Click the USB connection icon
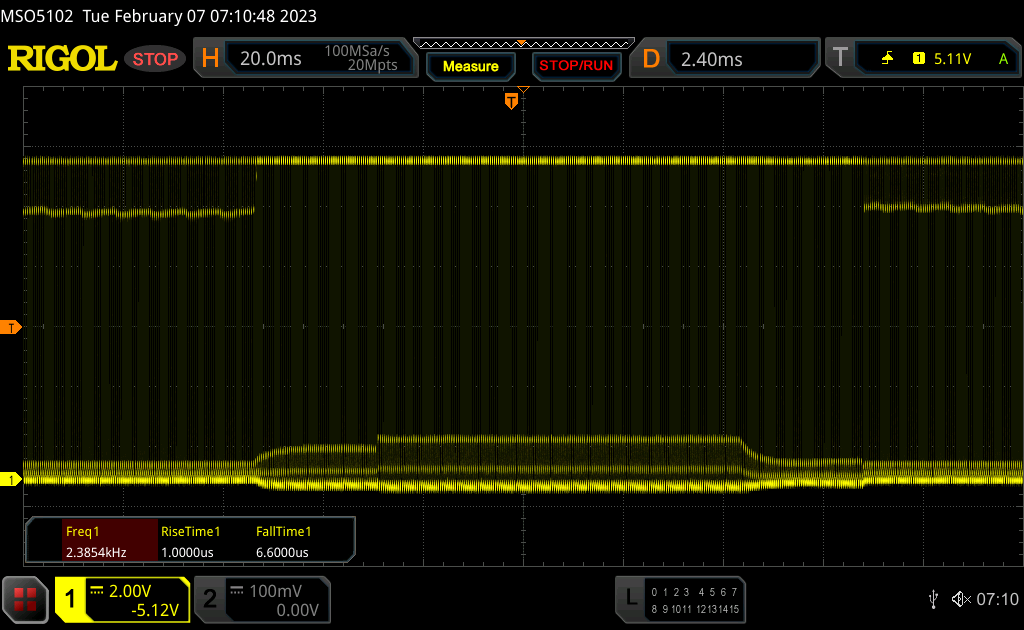The height and width of the screenshot is (630, 1024). pyautogui.click(x=933, y=599)
